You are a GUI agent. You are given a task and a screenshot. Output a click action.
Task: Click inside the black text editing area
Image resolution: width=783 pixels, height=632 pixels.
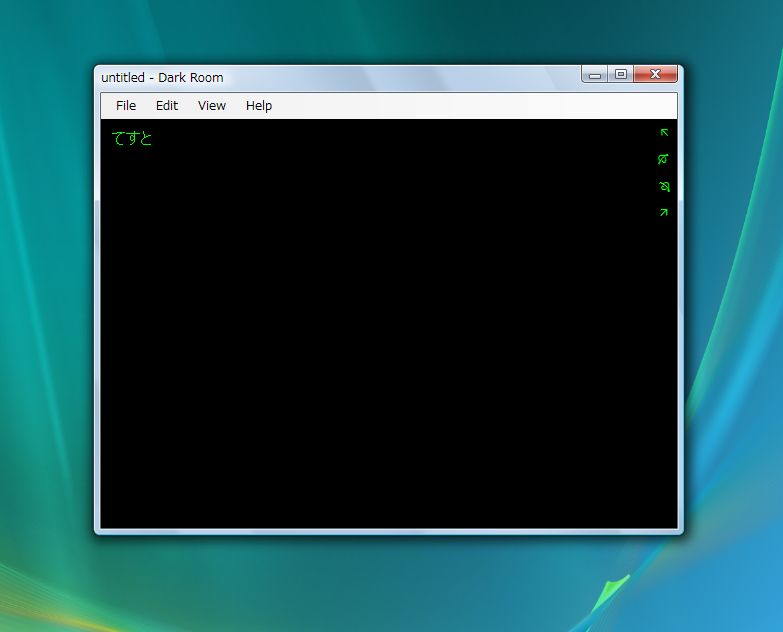pos(389,323)
